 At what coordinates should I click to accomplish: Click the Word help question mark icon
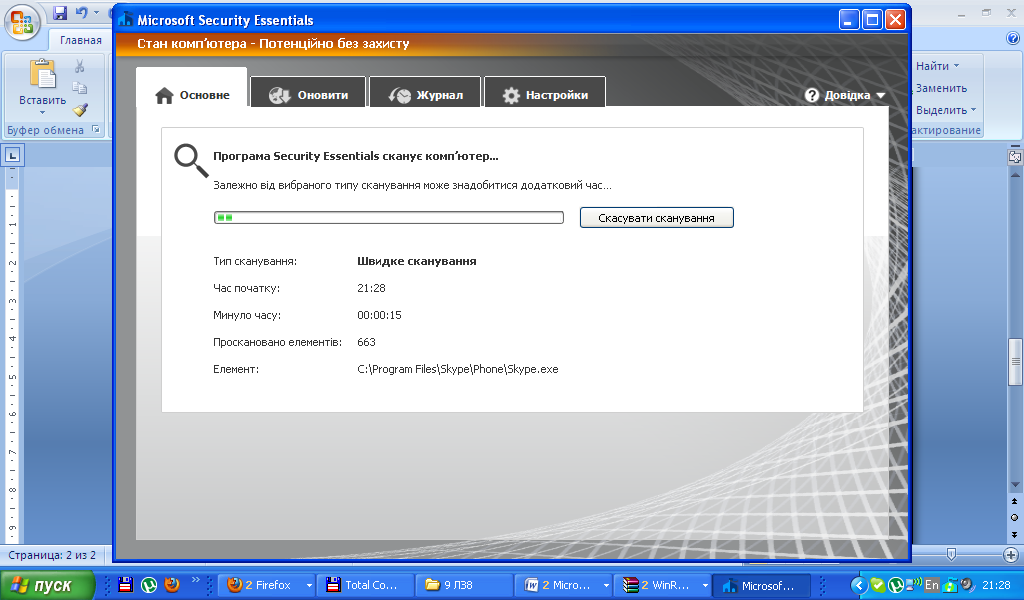1013,39
